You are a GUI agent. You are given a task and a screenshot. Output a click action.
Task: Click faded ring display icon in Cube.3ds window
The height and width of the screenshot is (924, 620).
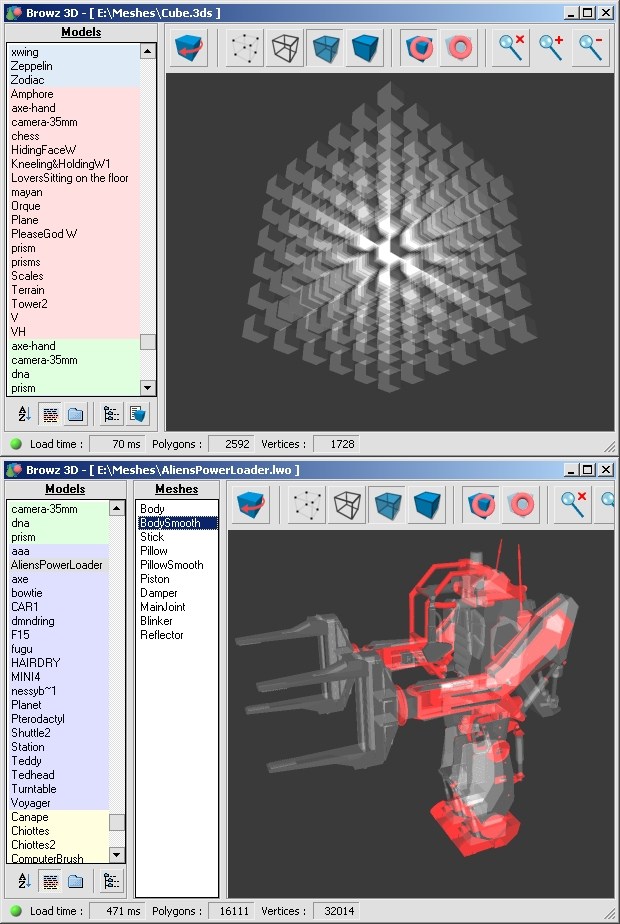459,47
